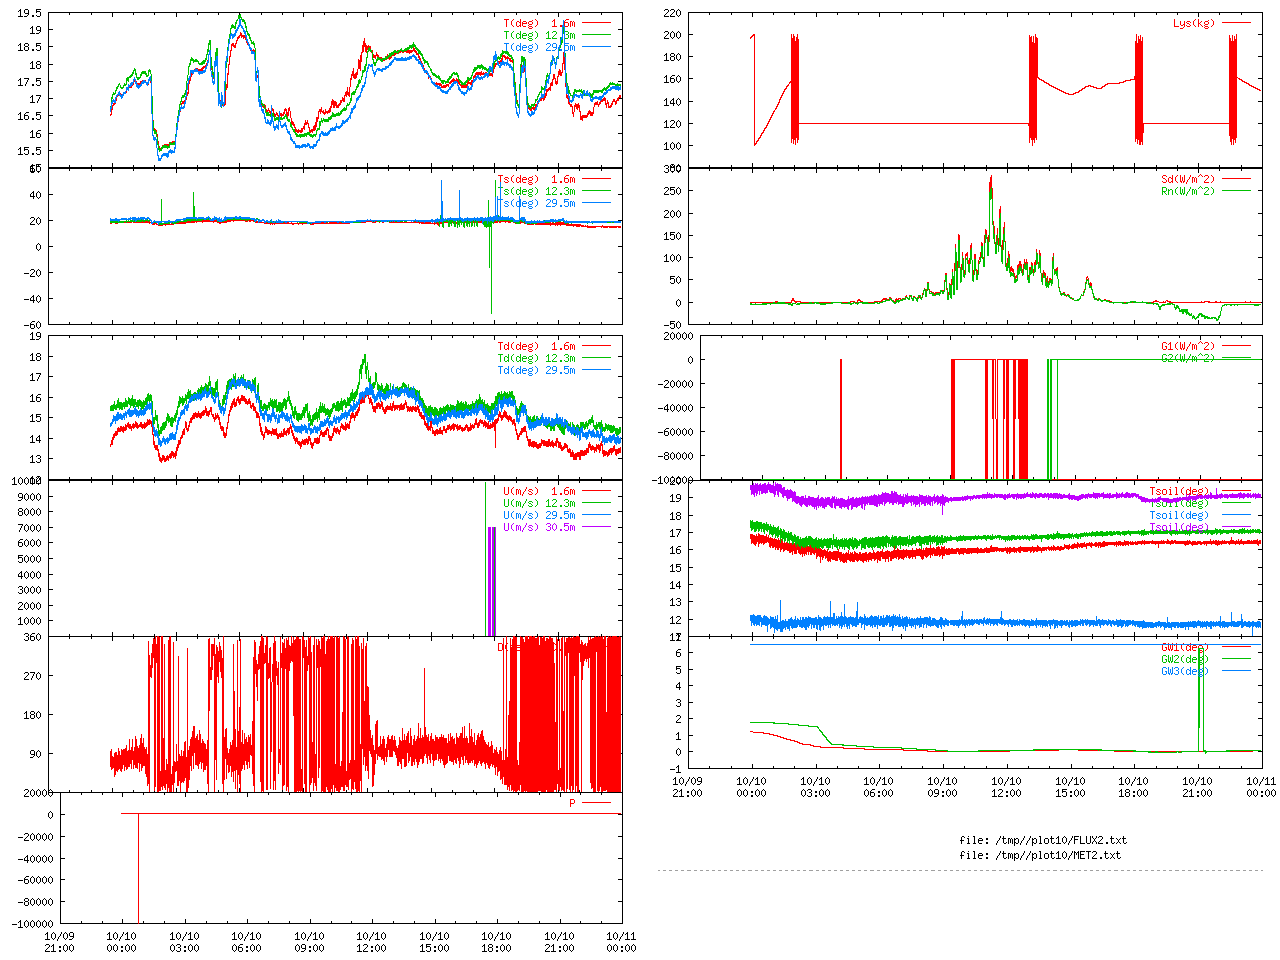This screenshot has height=960, width=1280.
Task: Click the 'Rn(W/m^2)' legend label
Action: (x=1188, y=192)
